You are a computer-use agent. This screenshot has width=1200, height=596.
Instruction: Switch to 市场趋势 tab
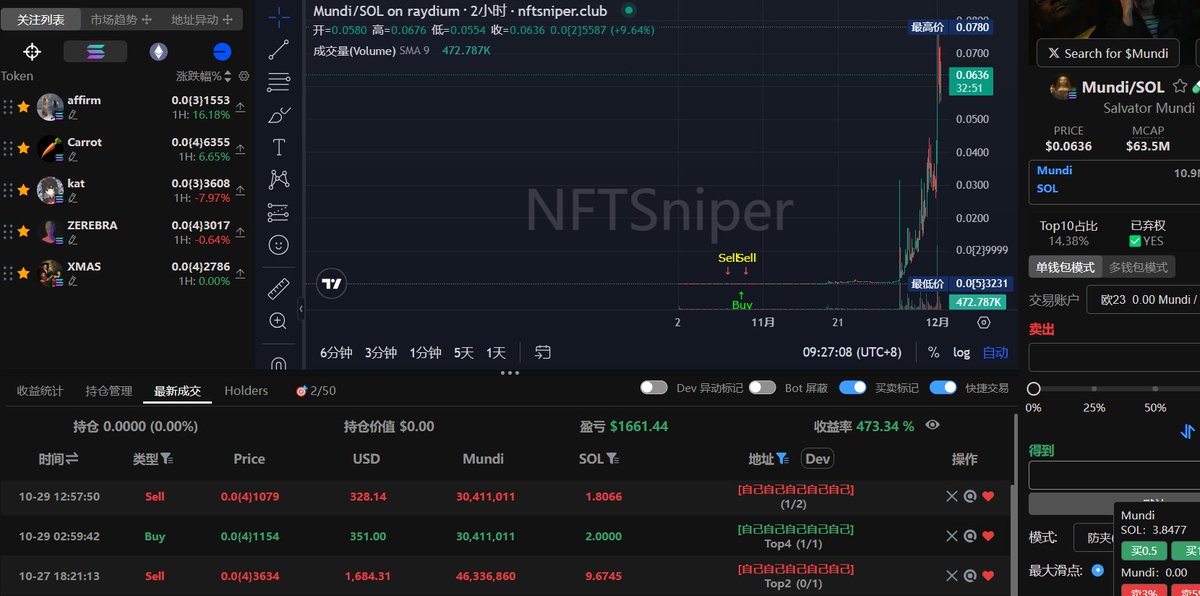121,19
